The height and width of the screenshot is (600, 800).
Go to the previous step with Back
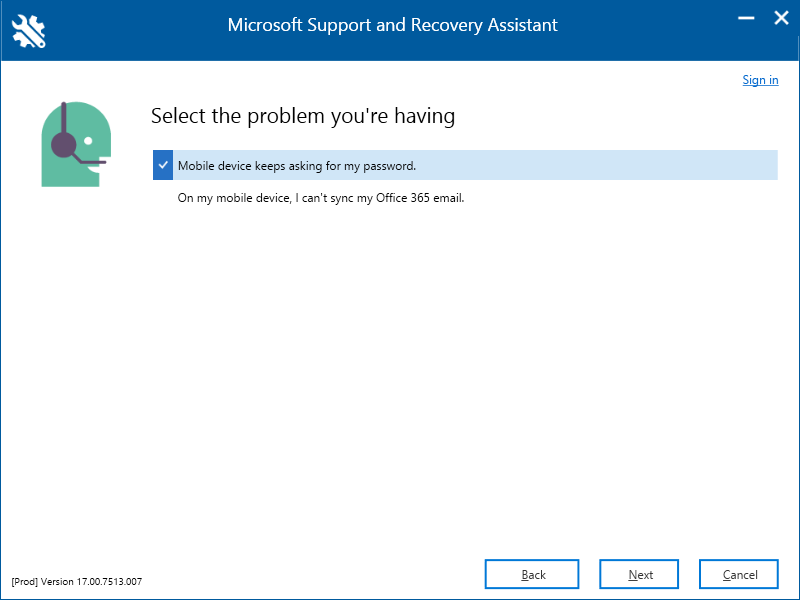pyautogui.click(x=532, y=574)
